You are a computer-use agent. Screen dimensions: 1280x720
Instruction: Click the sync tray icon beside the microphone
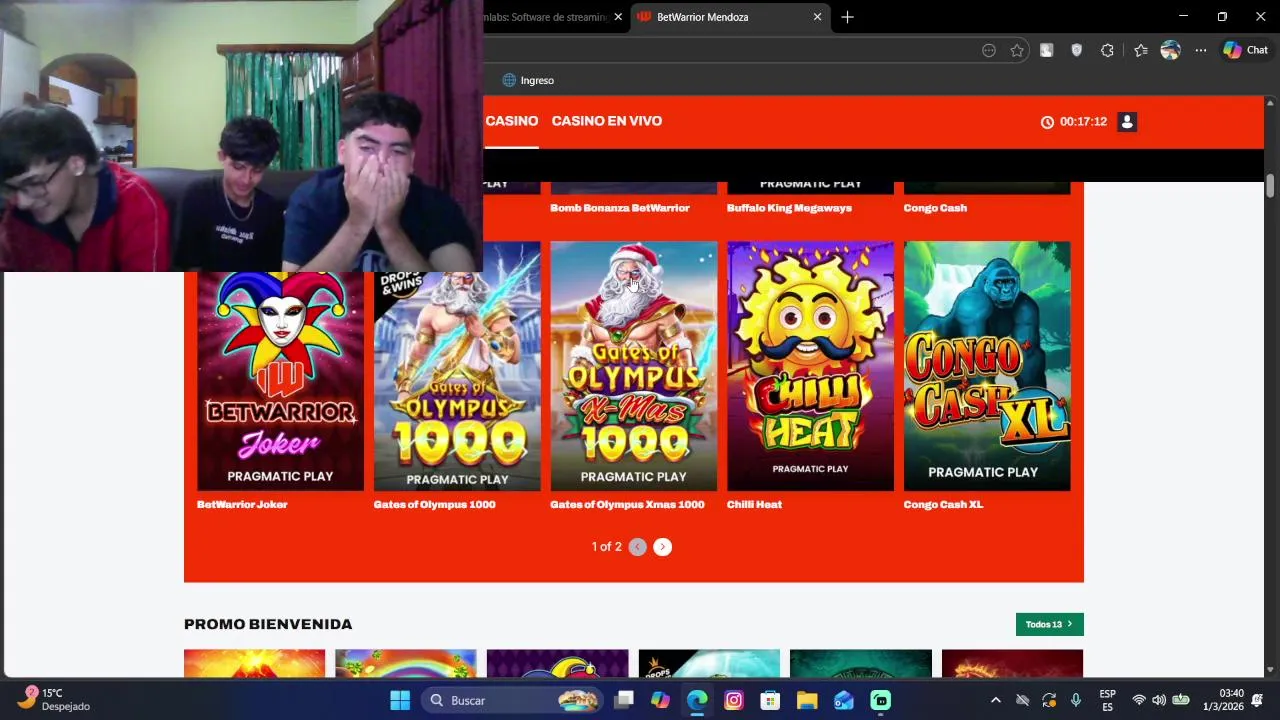(x=1049, y=701)
